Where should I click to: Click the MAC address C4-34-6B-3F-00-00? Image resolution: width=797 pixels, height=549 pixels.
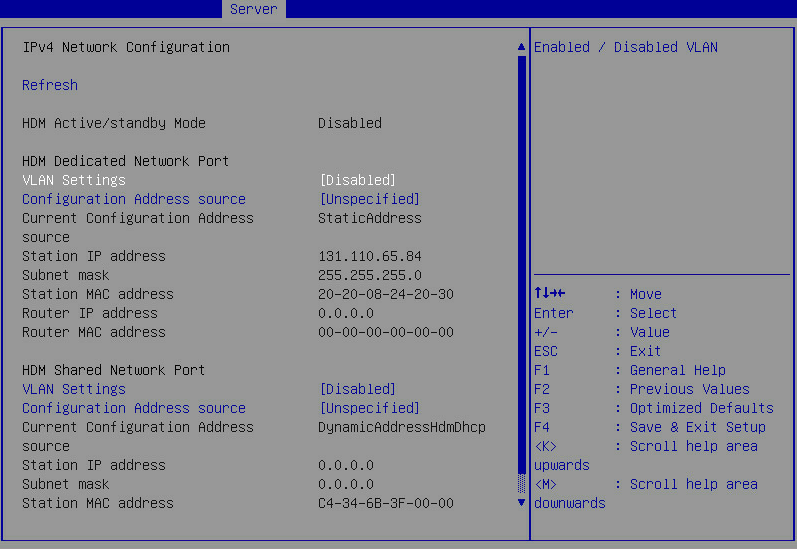click(x=386, y=503)
